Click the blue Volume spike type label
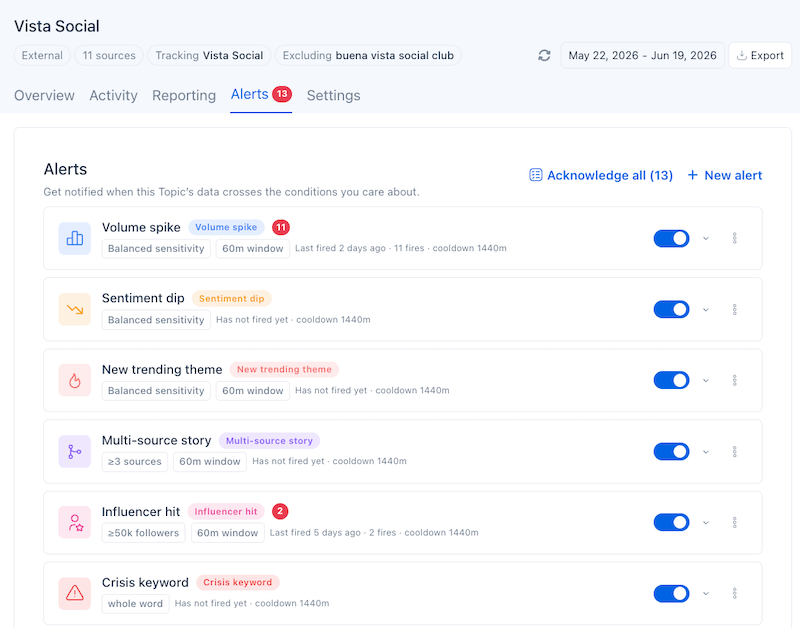This screenshot has height=628, width=800. pyautogui.click(x=226, y=227)
